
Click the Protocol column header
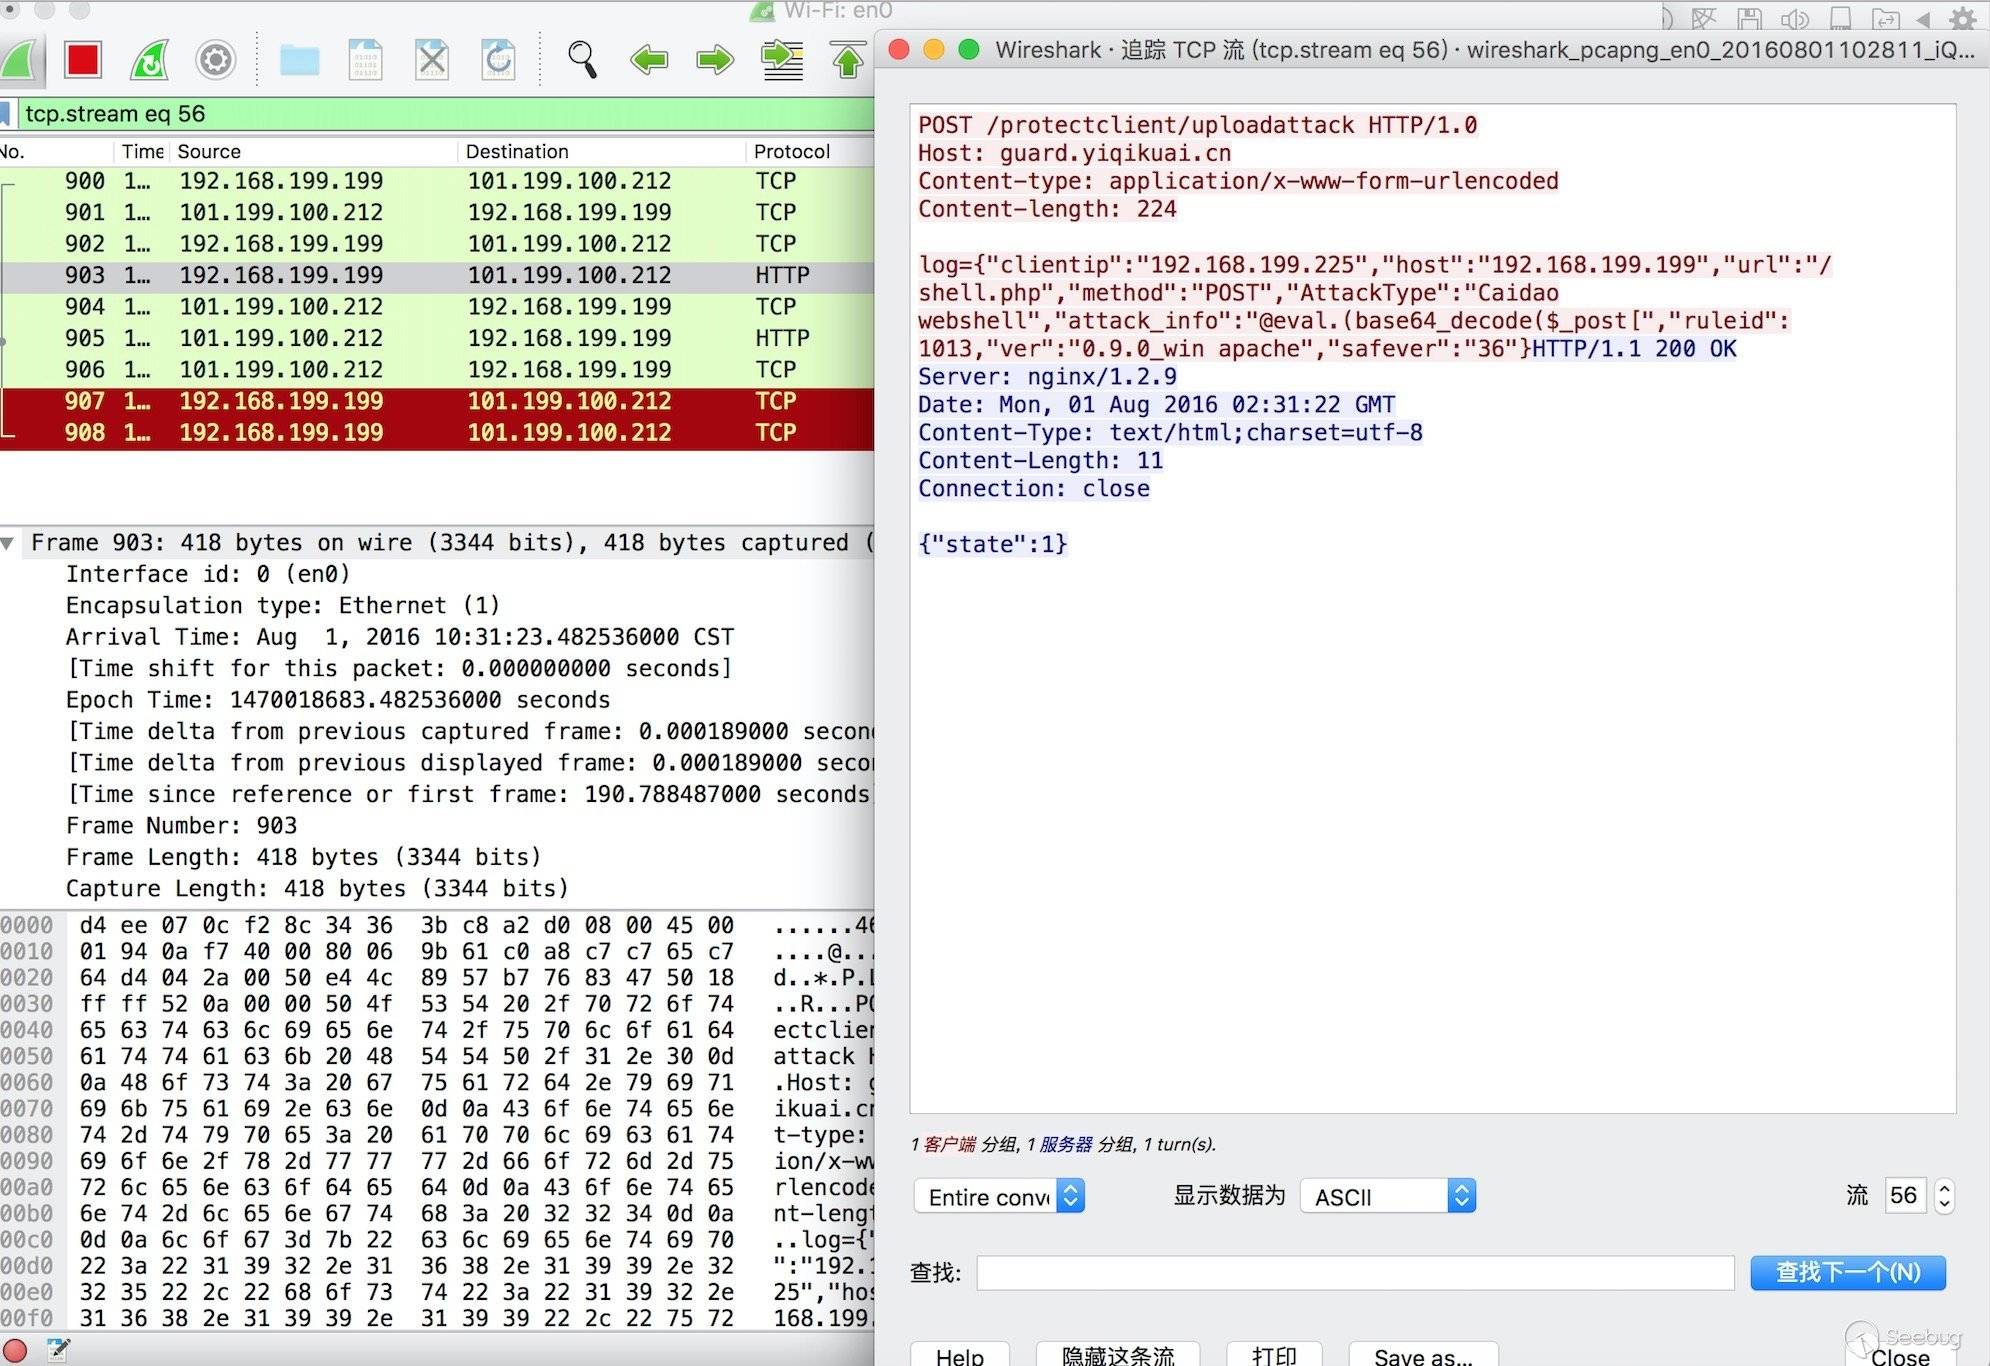tap(792, 152)
